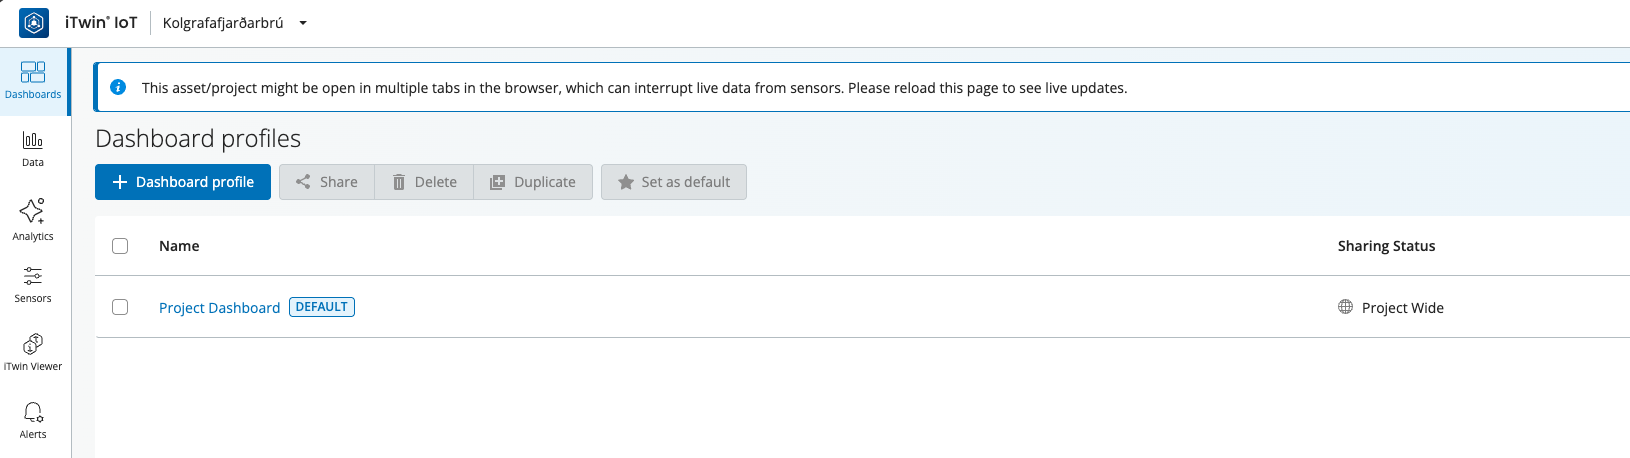This screenshot has height=458, width=1630.
Task: Expand the Kolgrafafjarðarbrú project dropdown
Action: [303, 23]
